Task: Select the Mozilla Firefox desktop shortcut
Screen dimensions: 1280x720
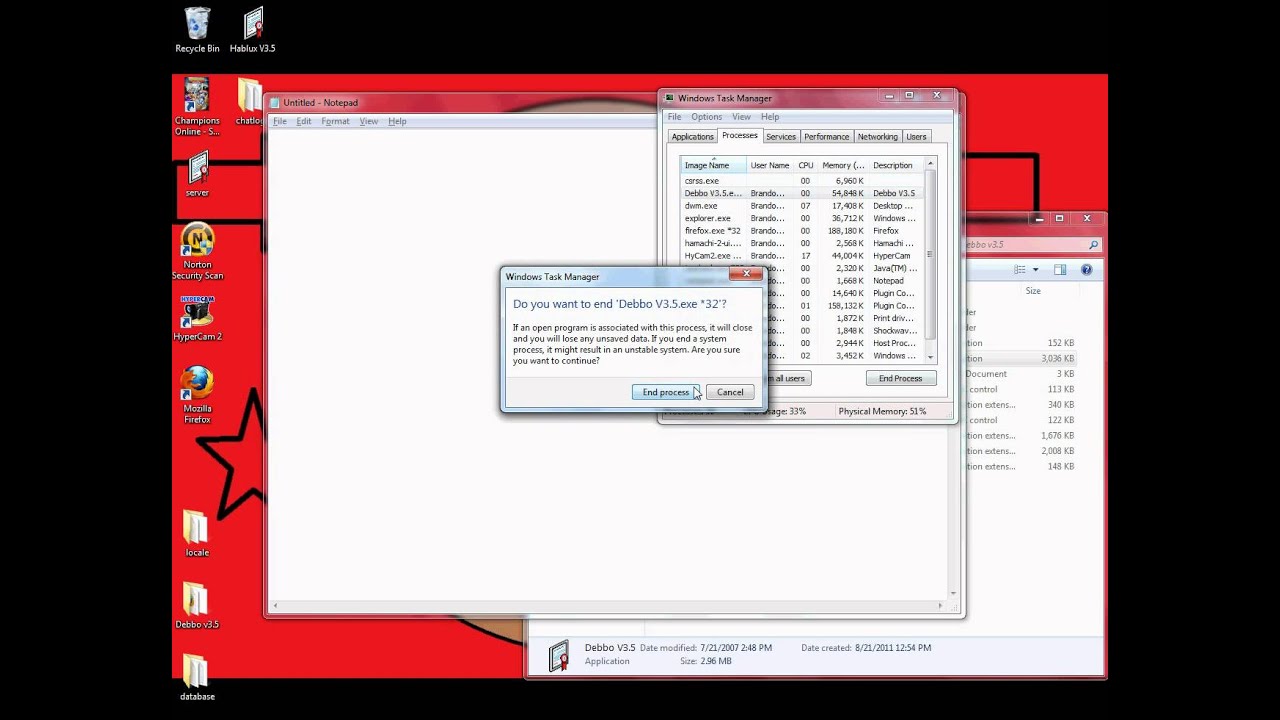Action: 197,395
